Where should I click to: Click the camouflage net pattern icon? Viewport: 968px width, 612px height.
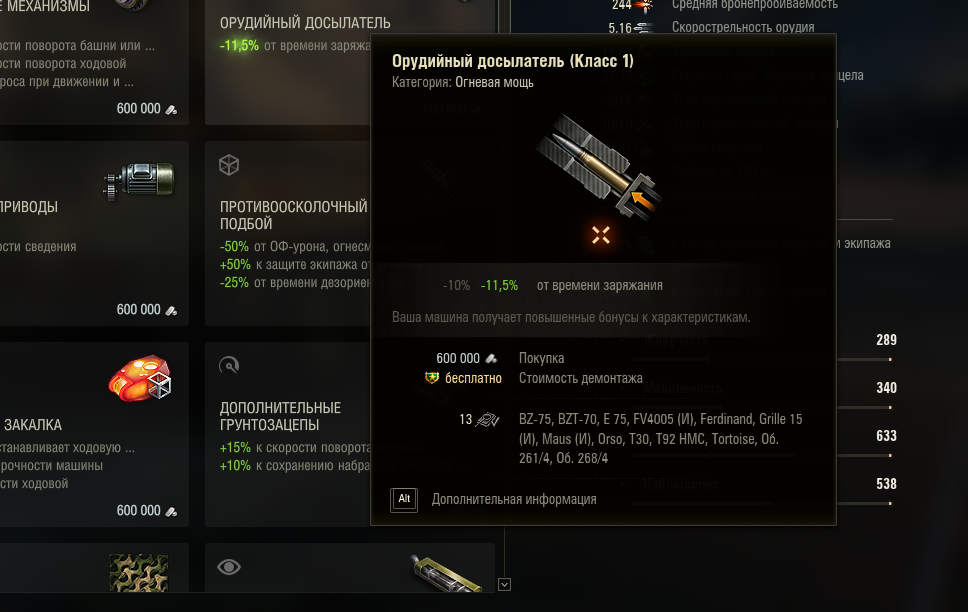point(139,572)
